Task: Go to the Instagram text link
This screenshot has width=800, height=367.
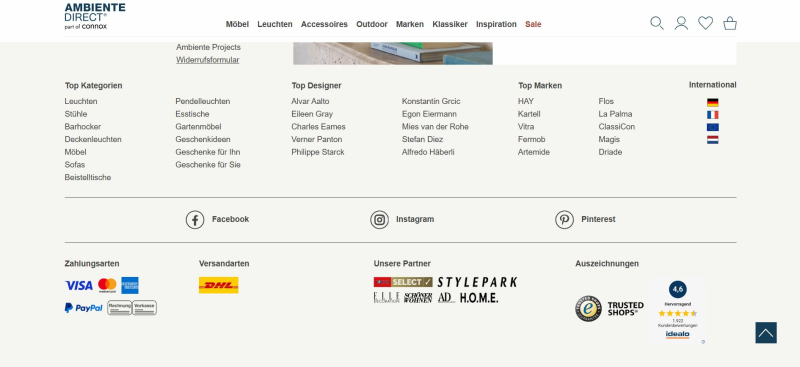Action: (415, 219)
